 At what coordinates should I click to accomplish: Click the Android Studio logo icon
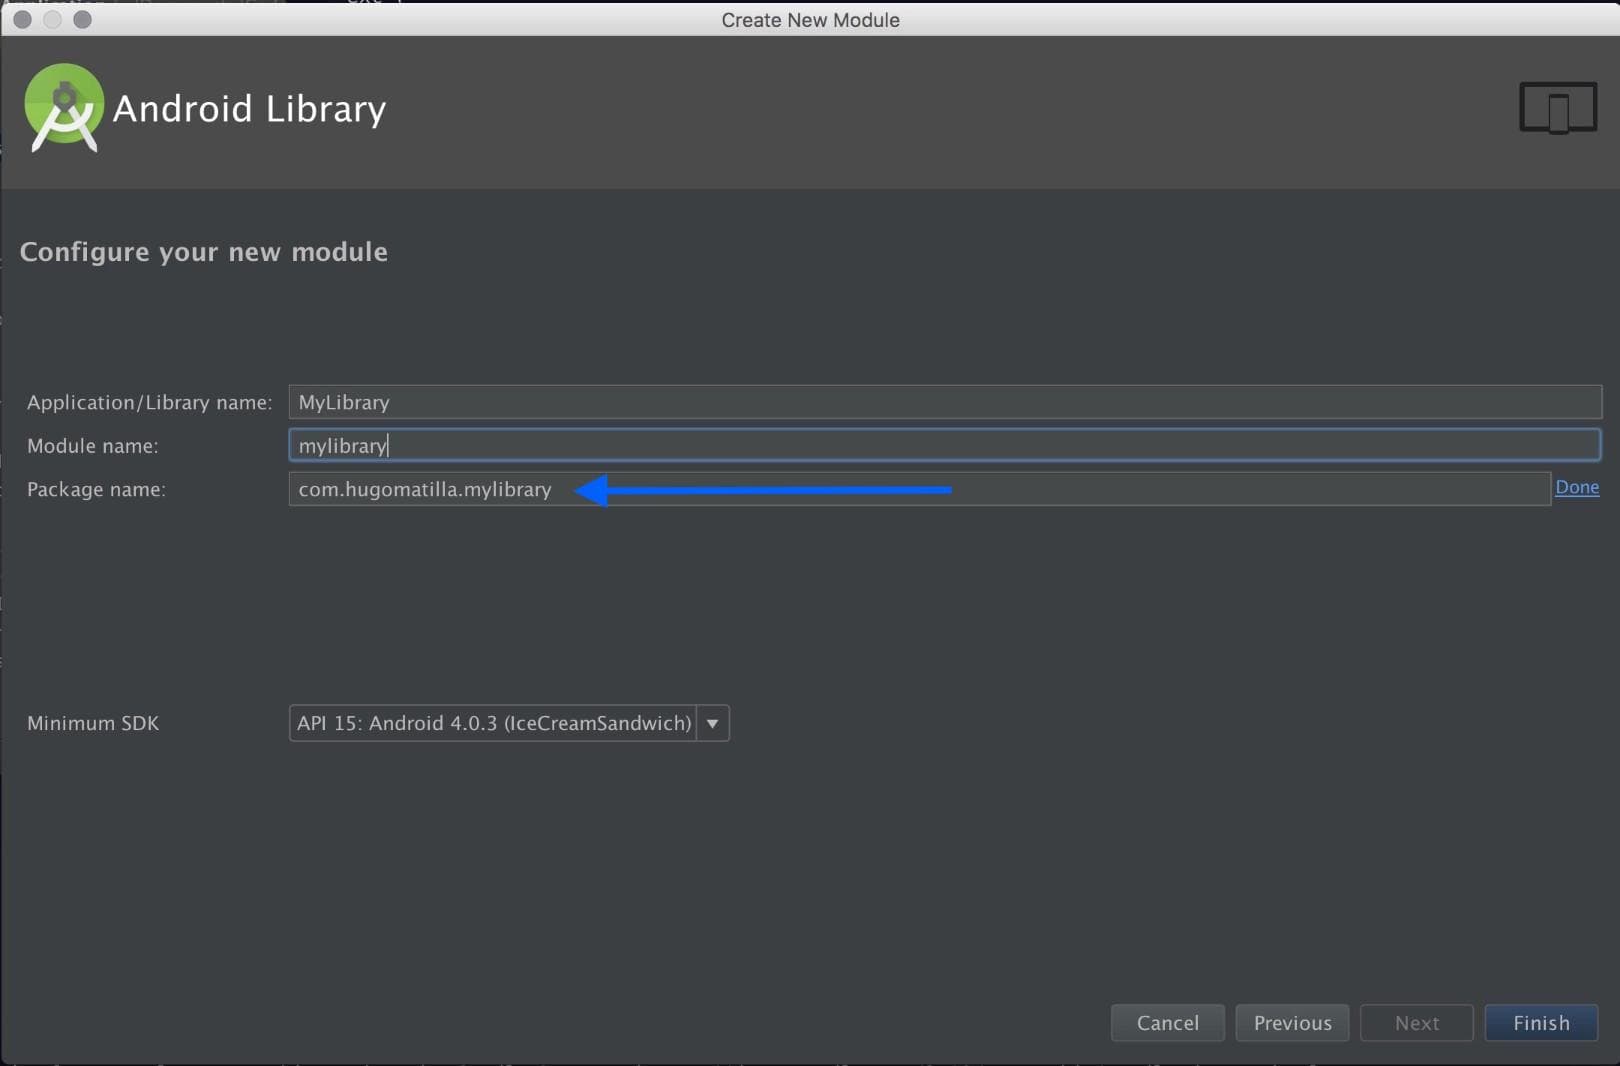(x=63, y=108)
